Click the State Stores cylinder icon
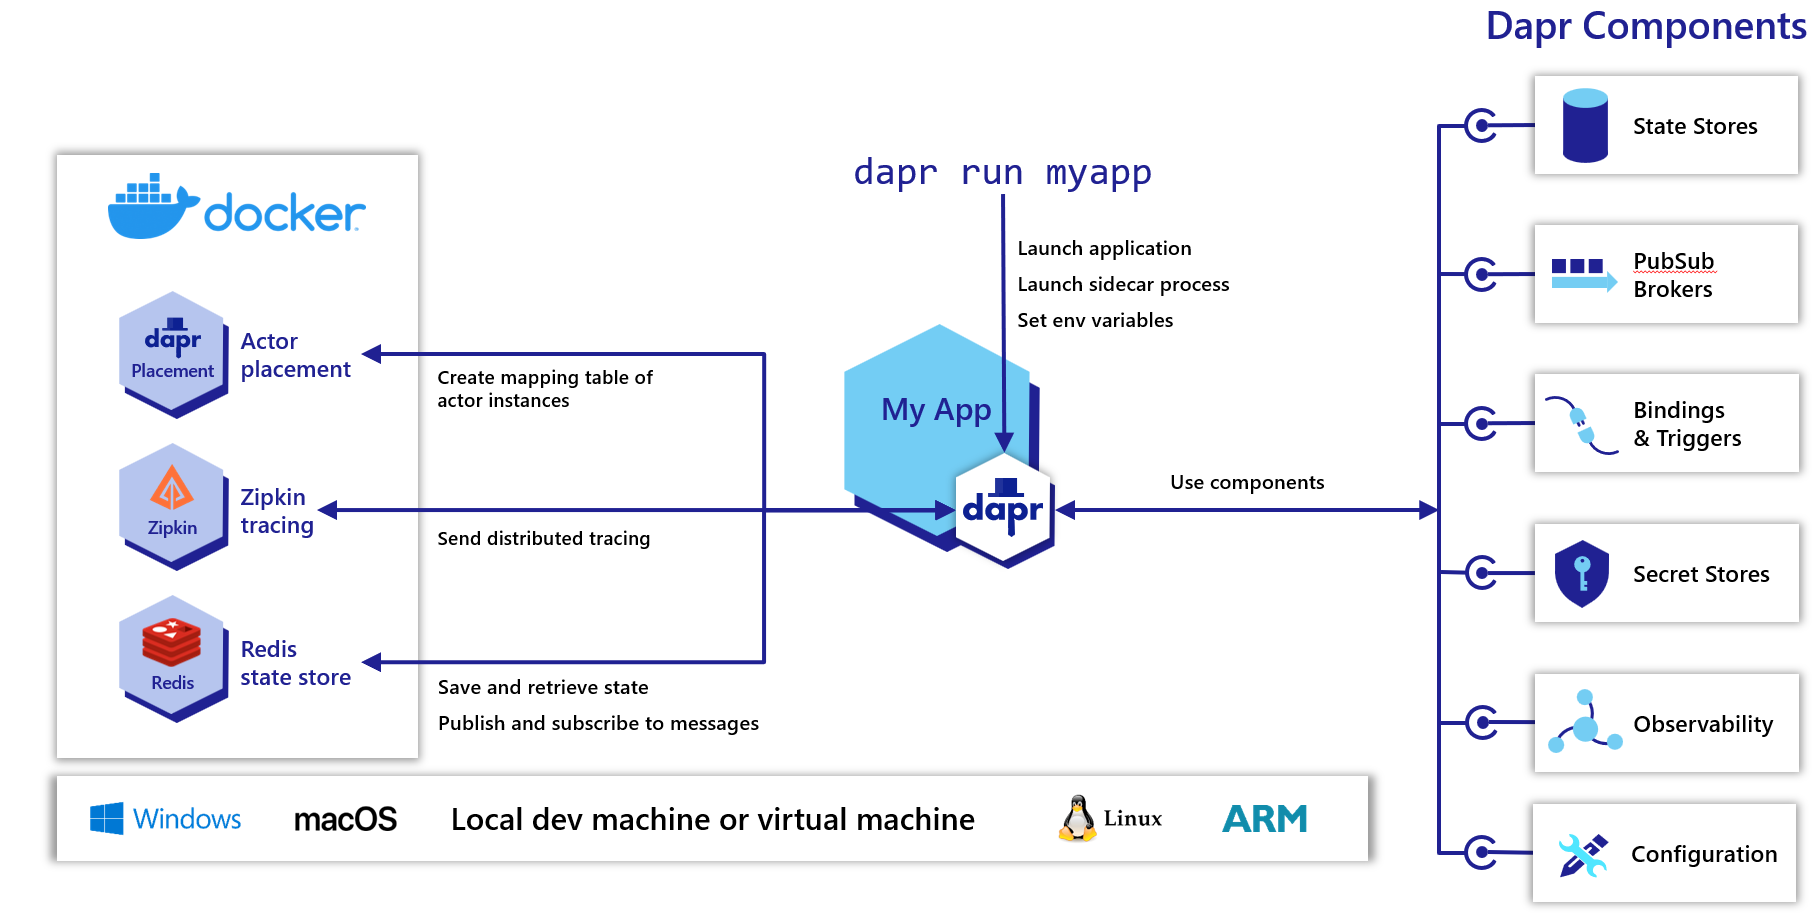 (1585, 126)
